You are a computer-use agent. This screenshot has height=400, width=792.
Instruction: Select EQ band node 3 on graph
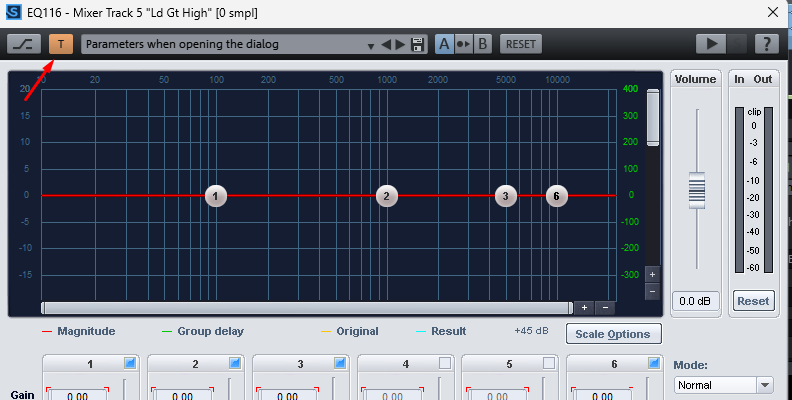[506, 196]
